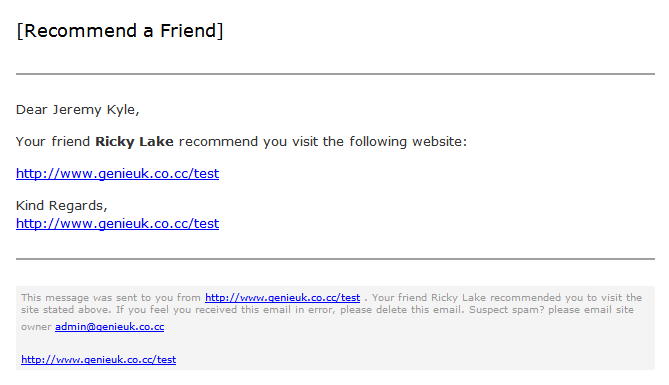669x385 pixels.
Task: Email the site owner at admin@genieuk.co.cc
Action: (110, 327)
